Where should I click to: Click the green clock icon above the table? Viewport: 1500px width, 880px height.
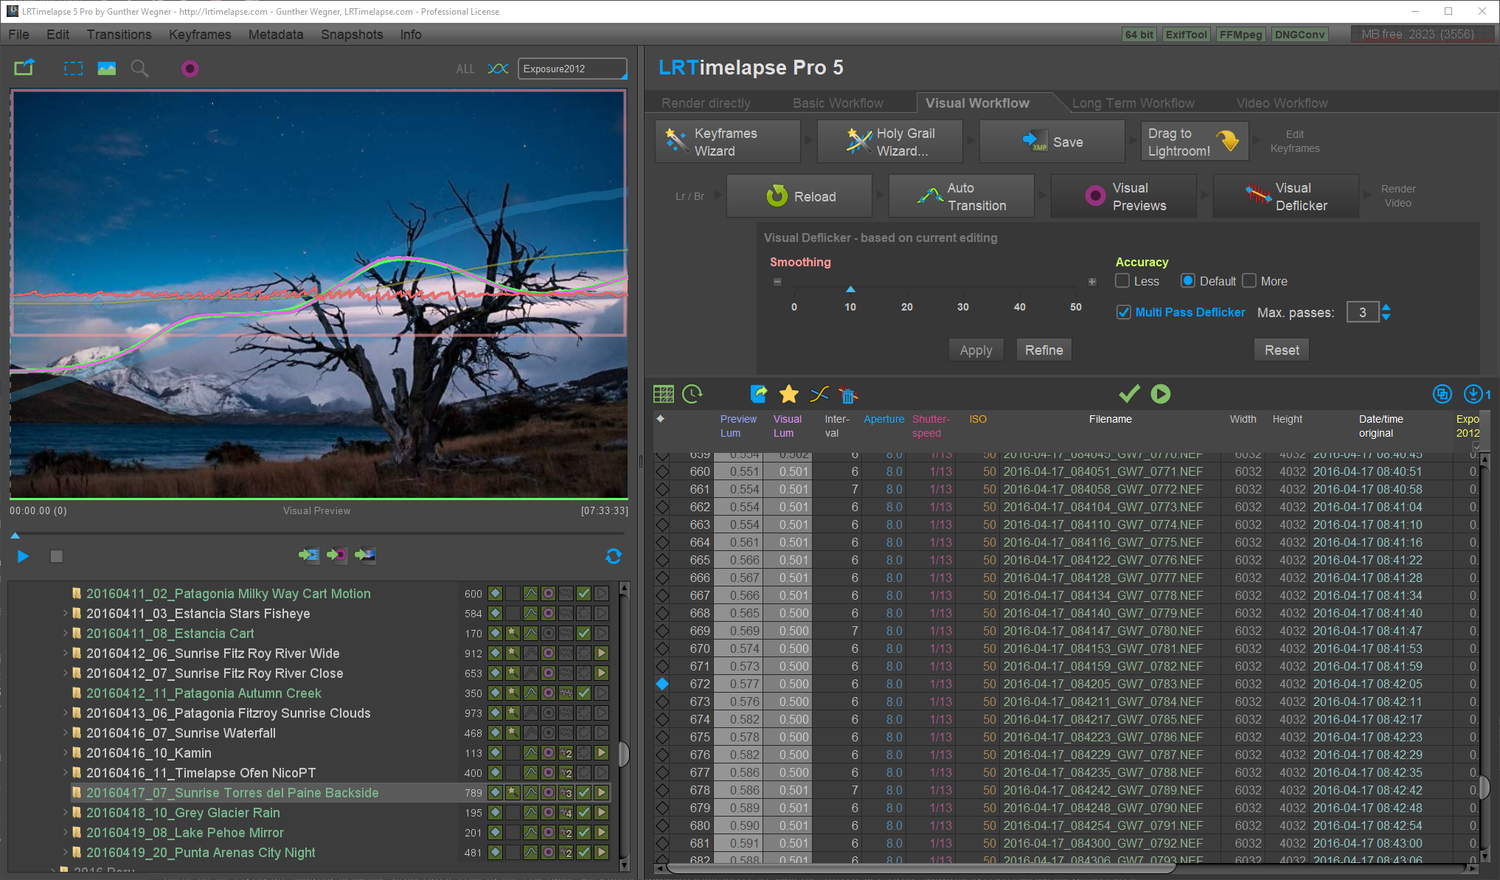(692, 394)
